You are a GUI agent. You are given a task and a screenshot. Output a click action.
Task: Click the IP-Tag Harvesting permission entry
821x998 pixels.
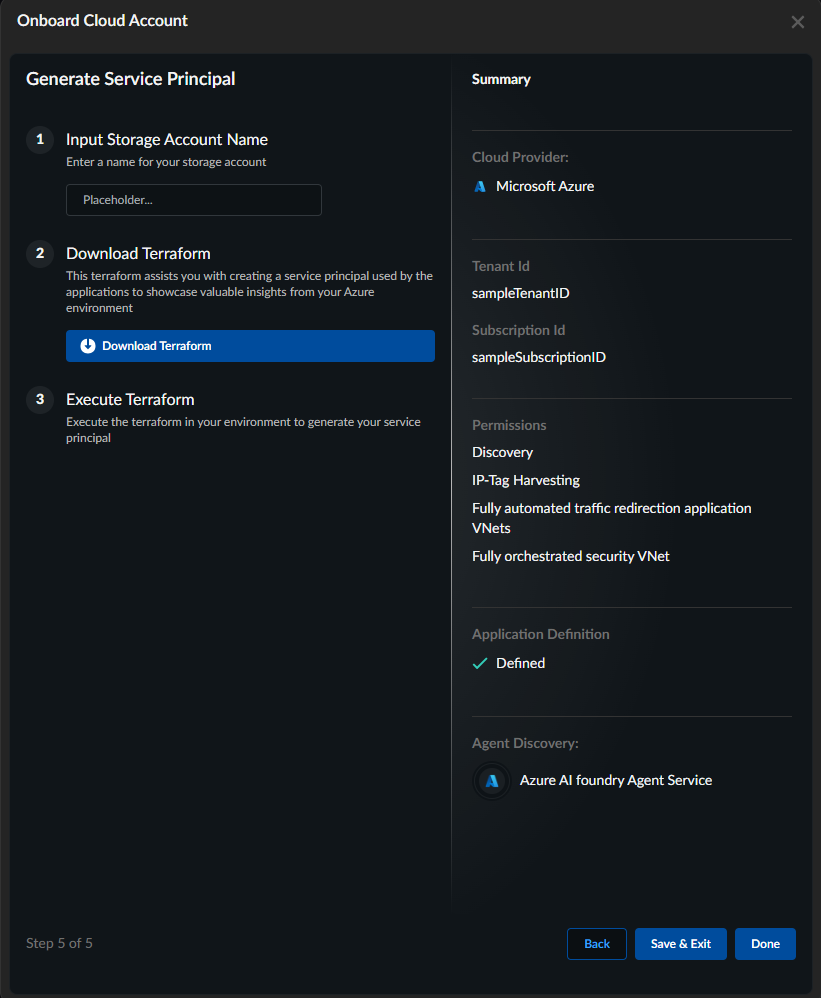coord(526,481)
